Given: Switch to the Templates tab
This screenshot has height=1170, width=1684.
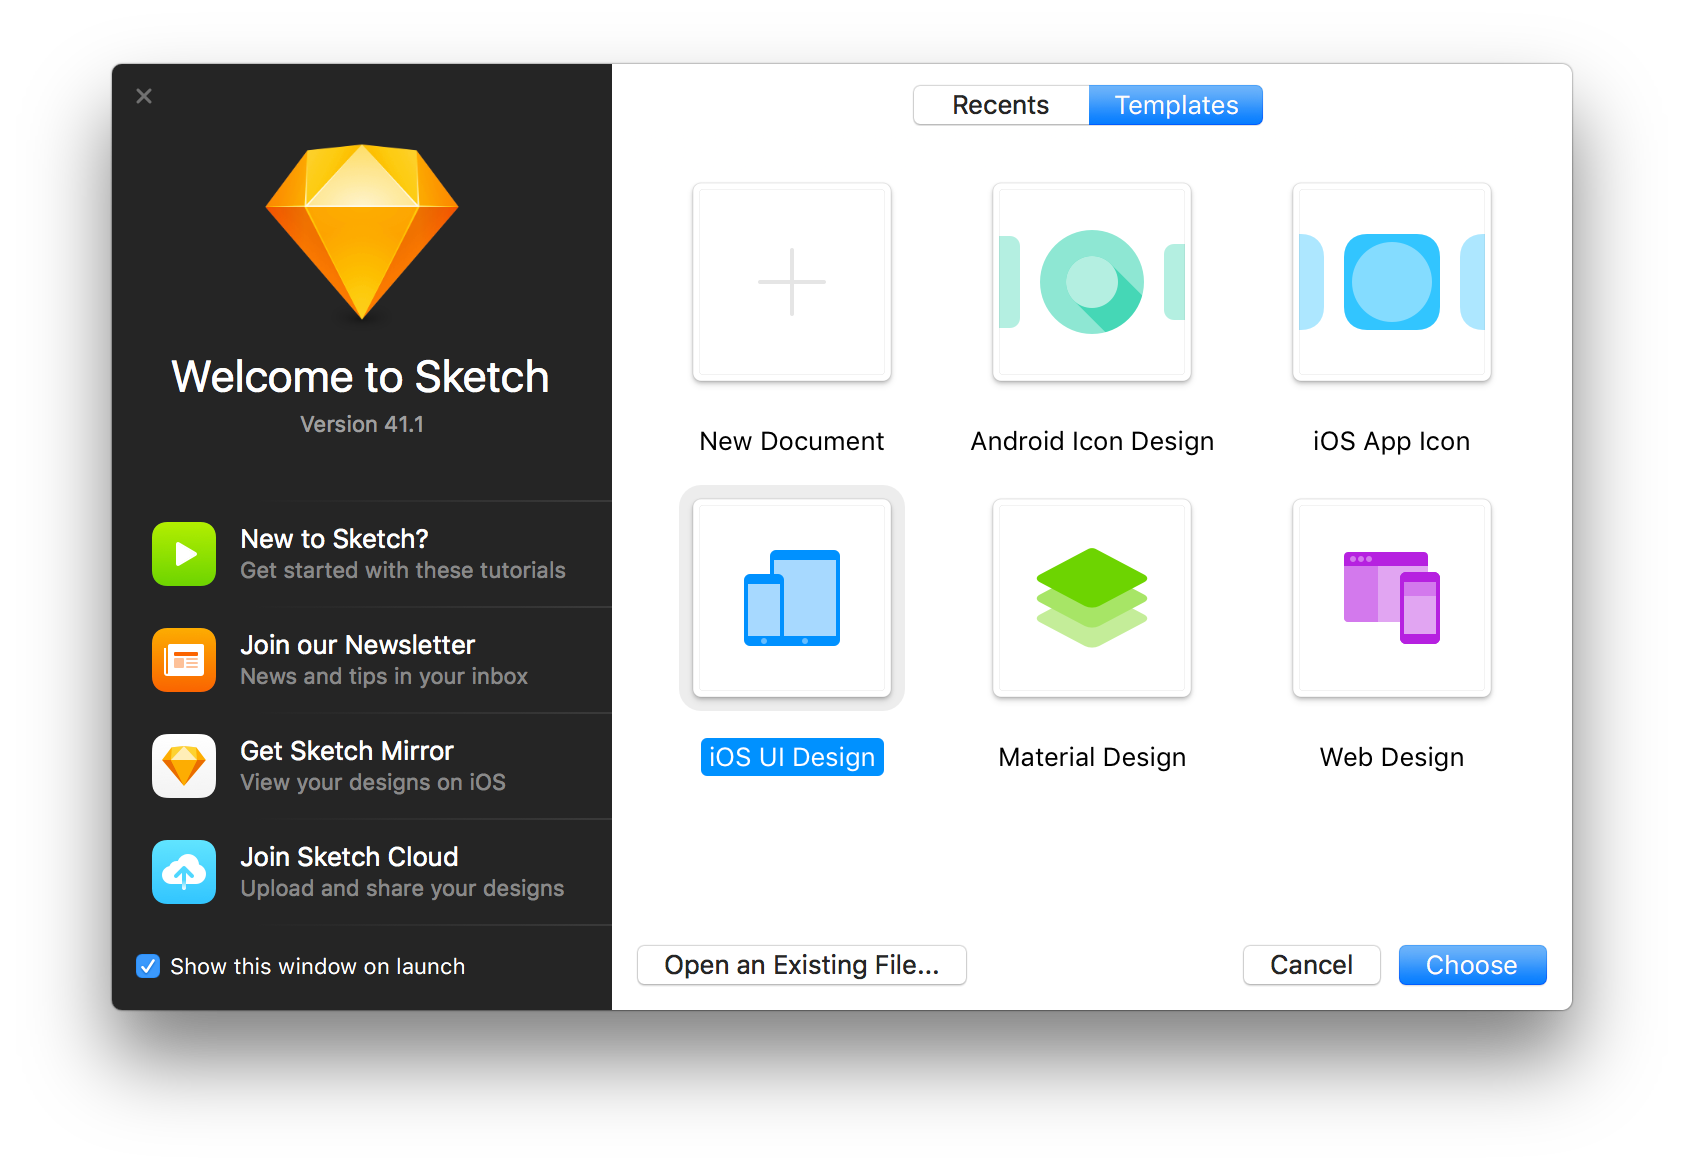Looking at the screenshot, I should click(1176, 105).
